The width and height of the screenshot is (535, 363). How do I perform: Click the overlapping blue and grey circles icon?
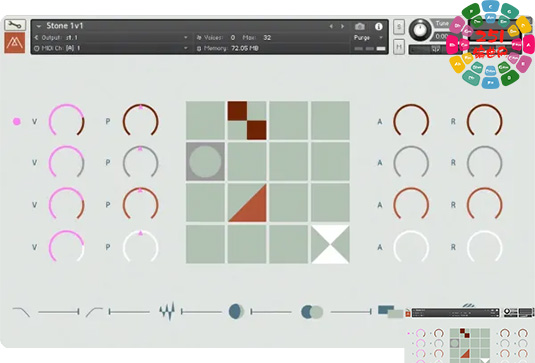coord(312,312)
